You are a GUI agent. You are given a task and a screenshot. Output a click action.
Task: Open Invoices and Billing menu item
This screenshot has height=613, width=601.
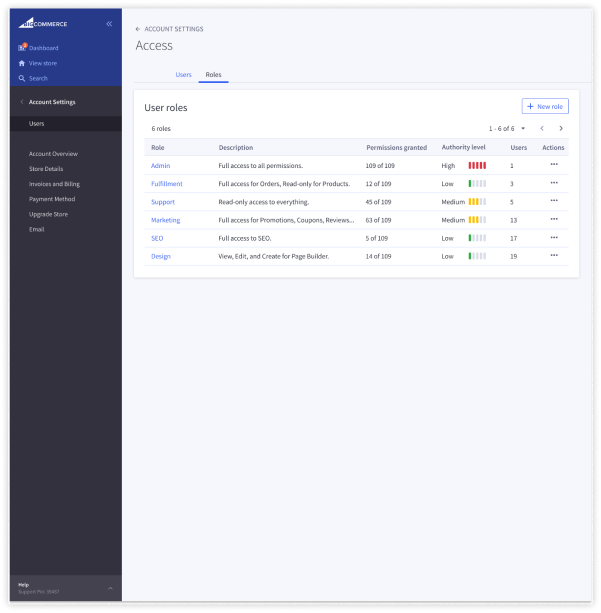54,184
